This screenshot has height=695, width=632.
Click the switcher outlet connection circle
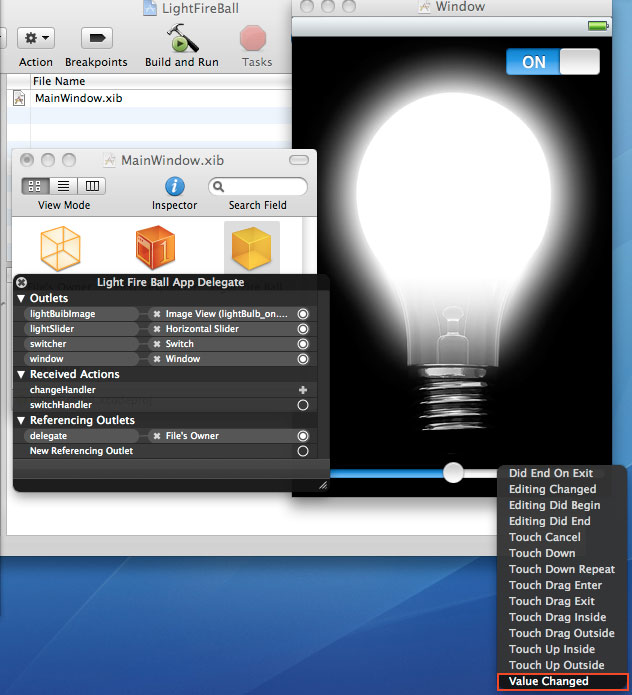pyautogui.click(x=303, y=344)
